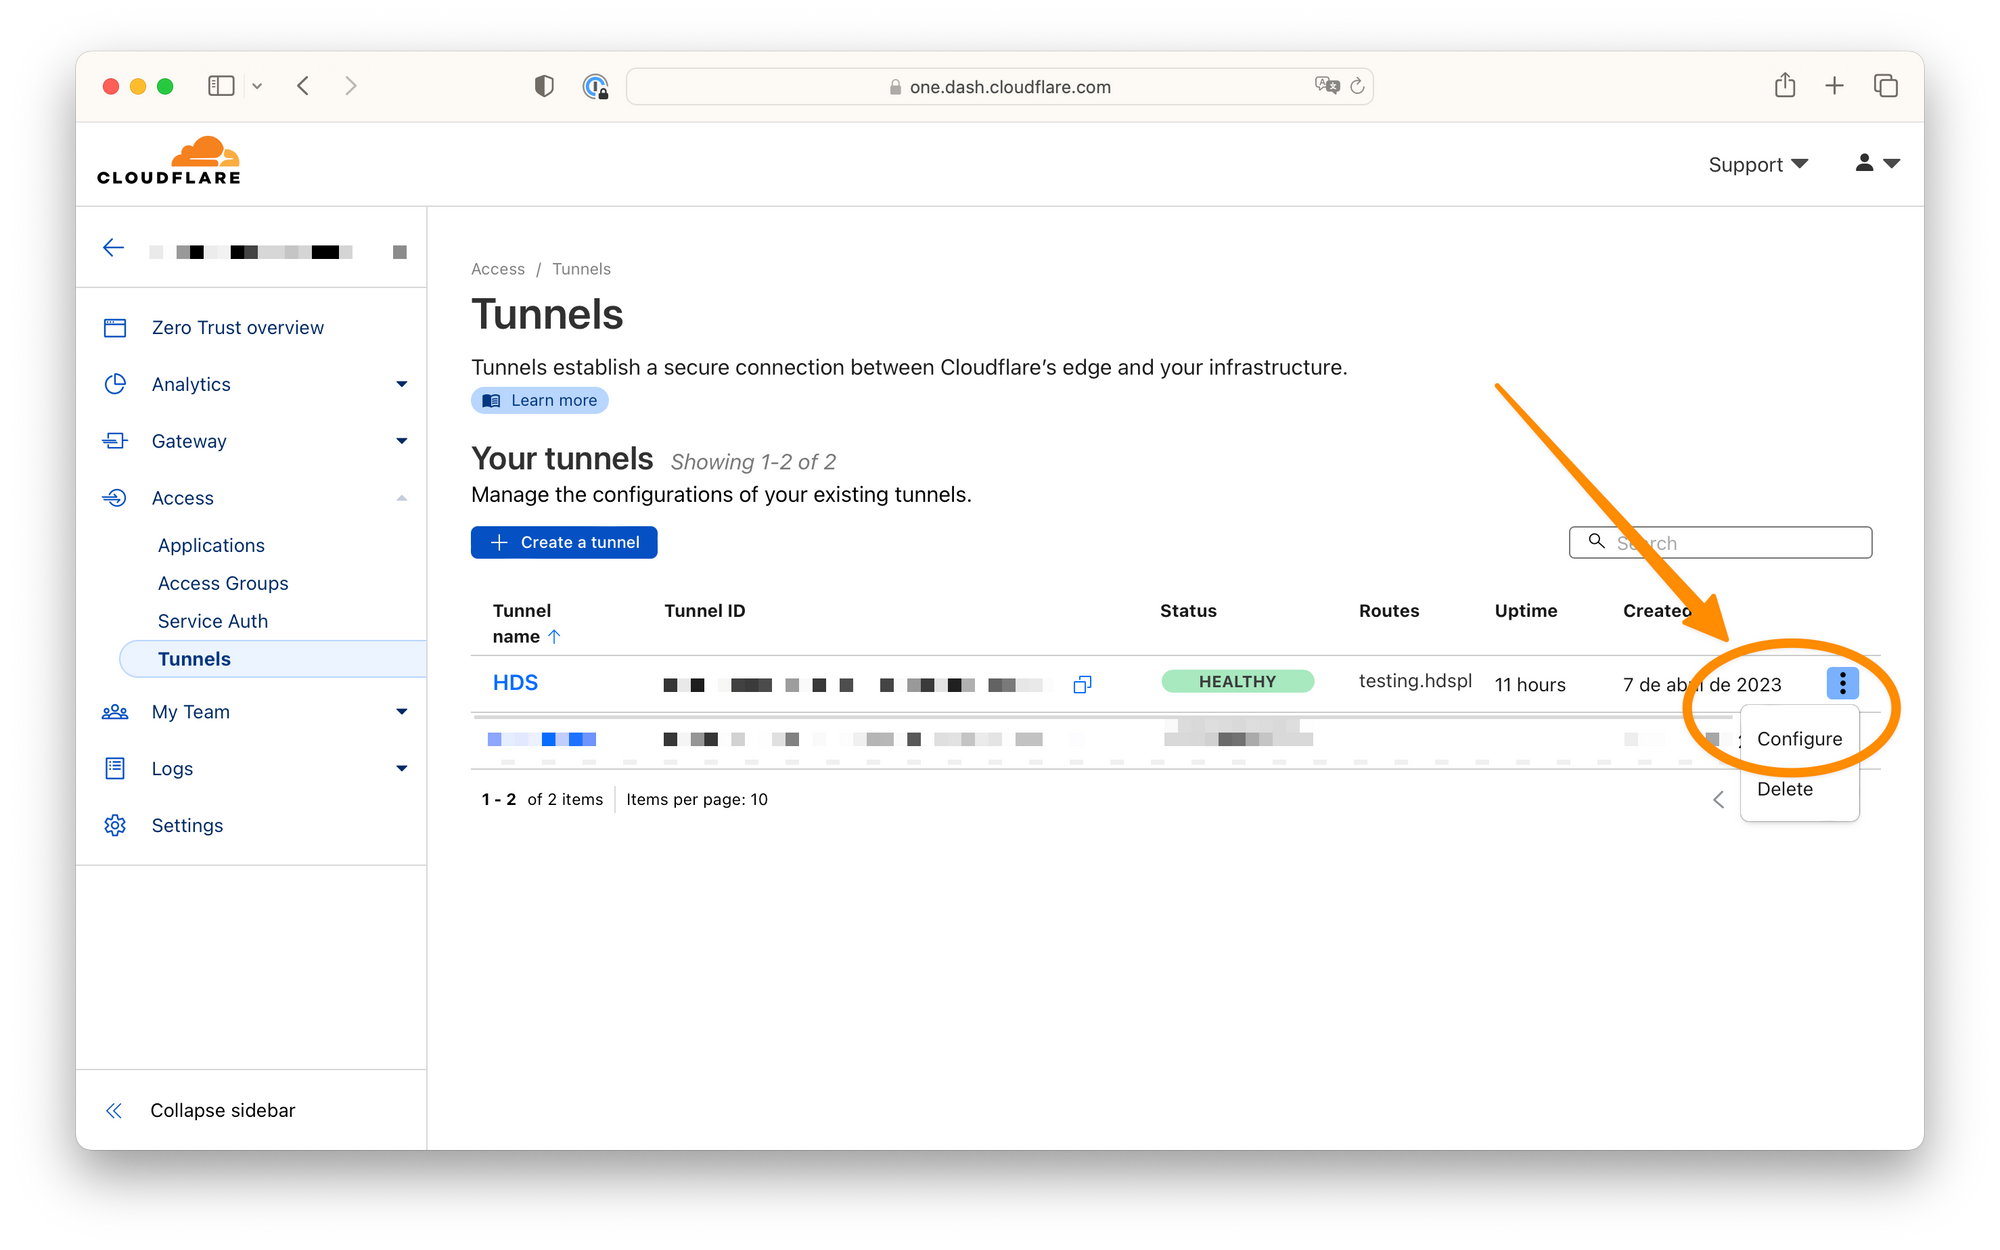Open Applications under Access
This screenshot has height=1250, width=2000.
(211, 545)
